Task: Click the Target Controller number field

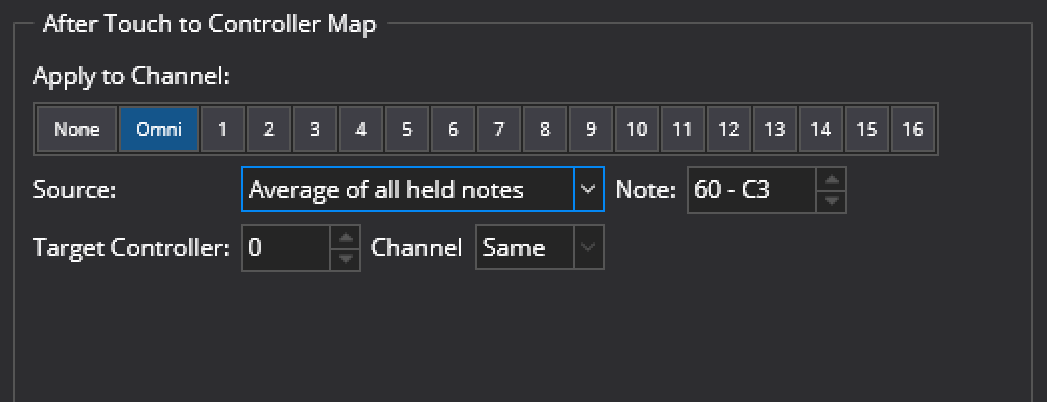Action: 285,247
